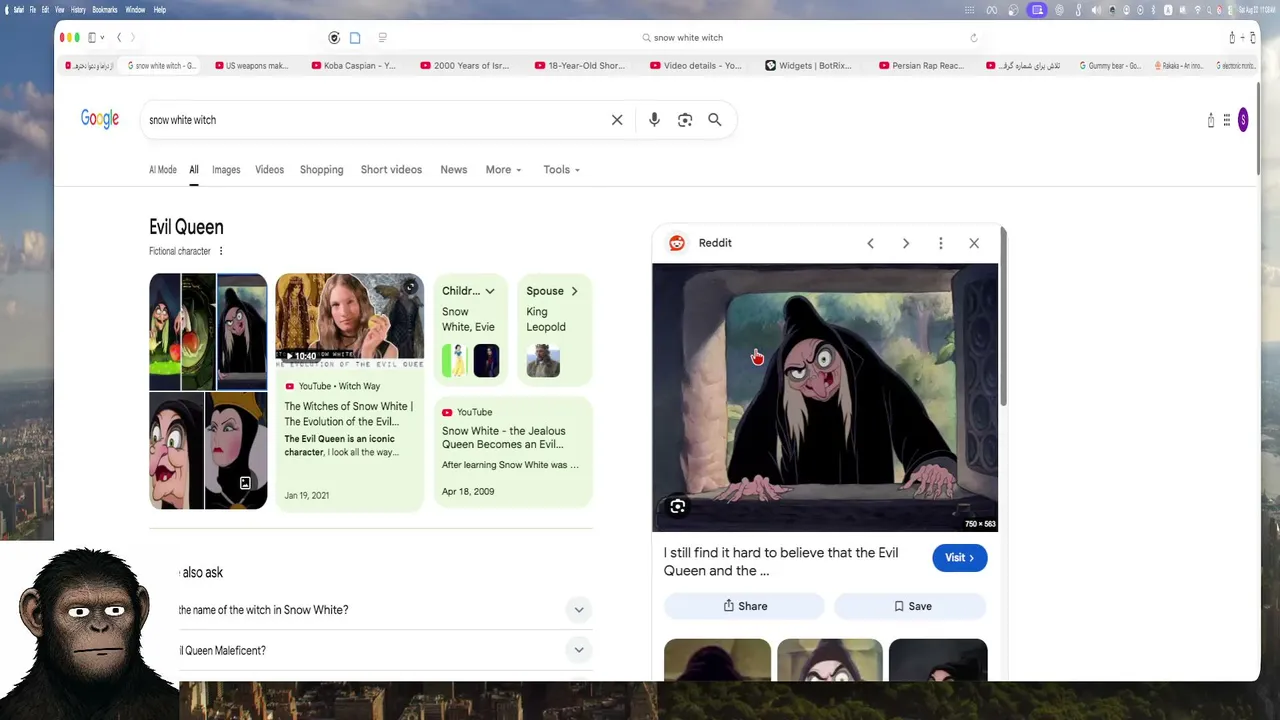1280x720 pixels.
Task: Expand the Spouse card arrow
Action: (574, 291)
